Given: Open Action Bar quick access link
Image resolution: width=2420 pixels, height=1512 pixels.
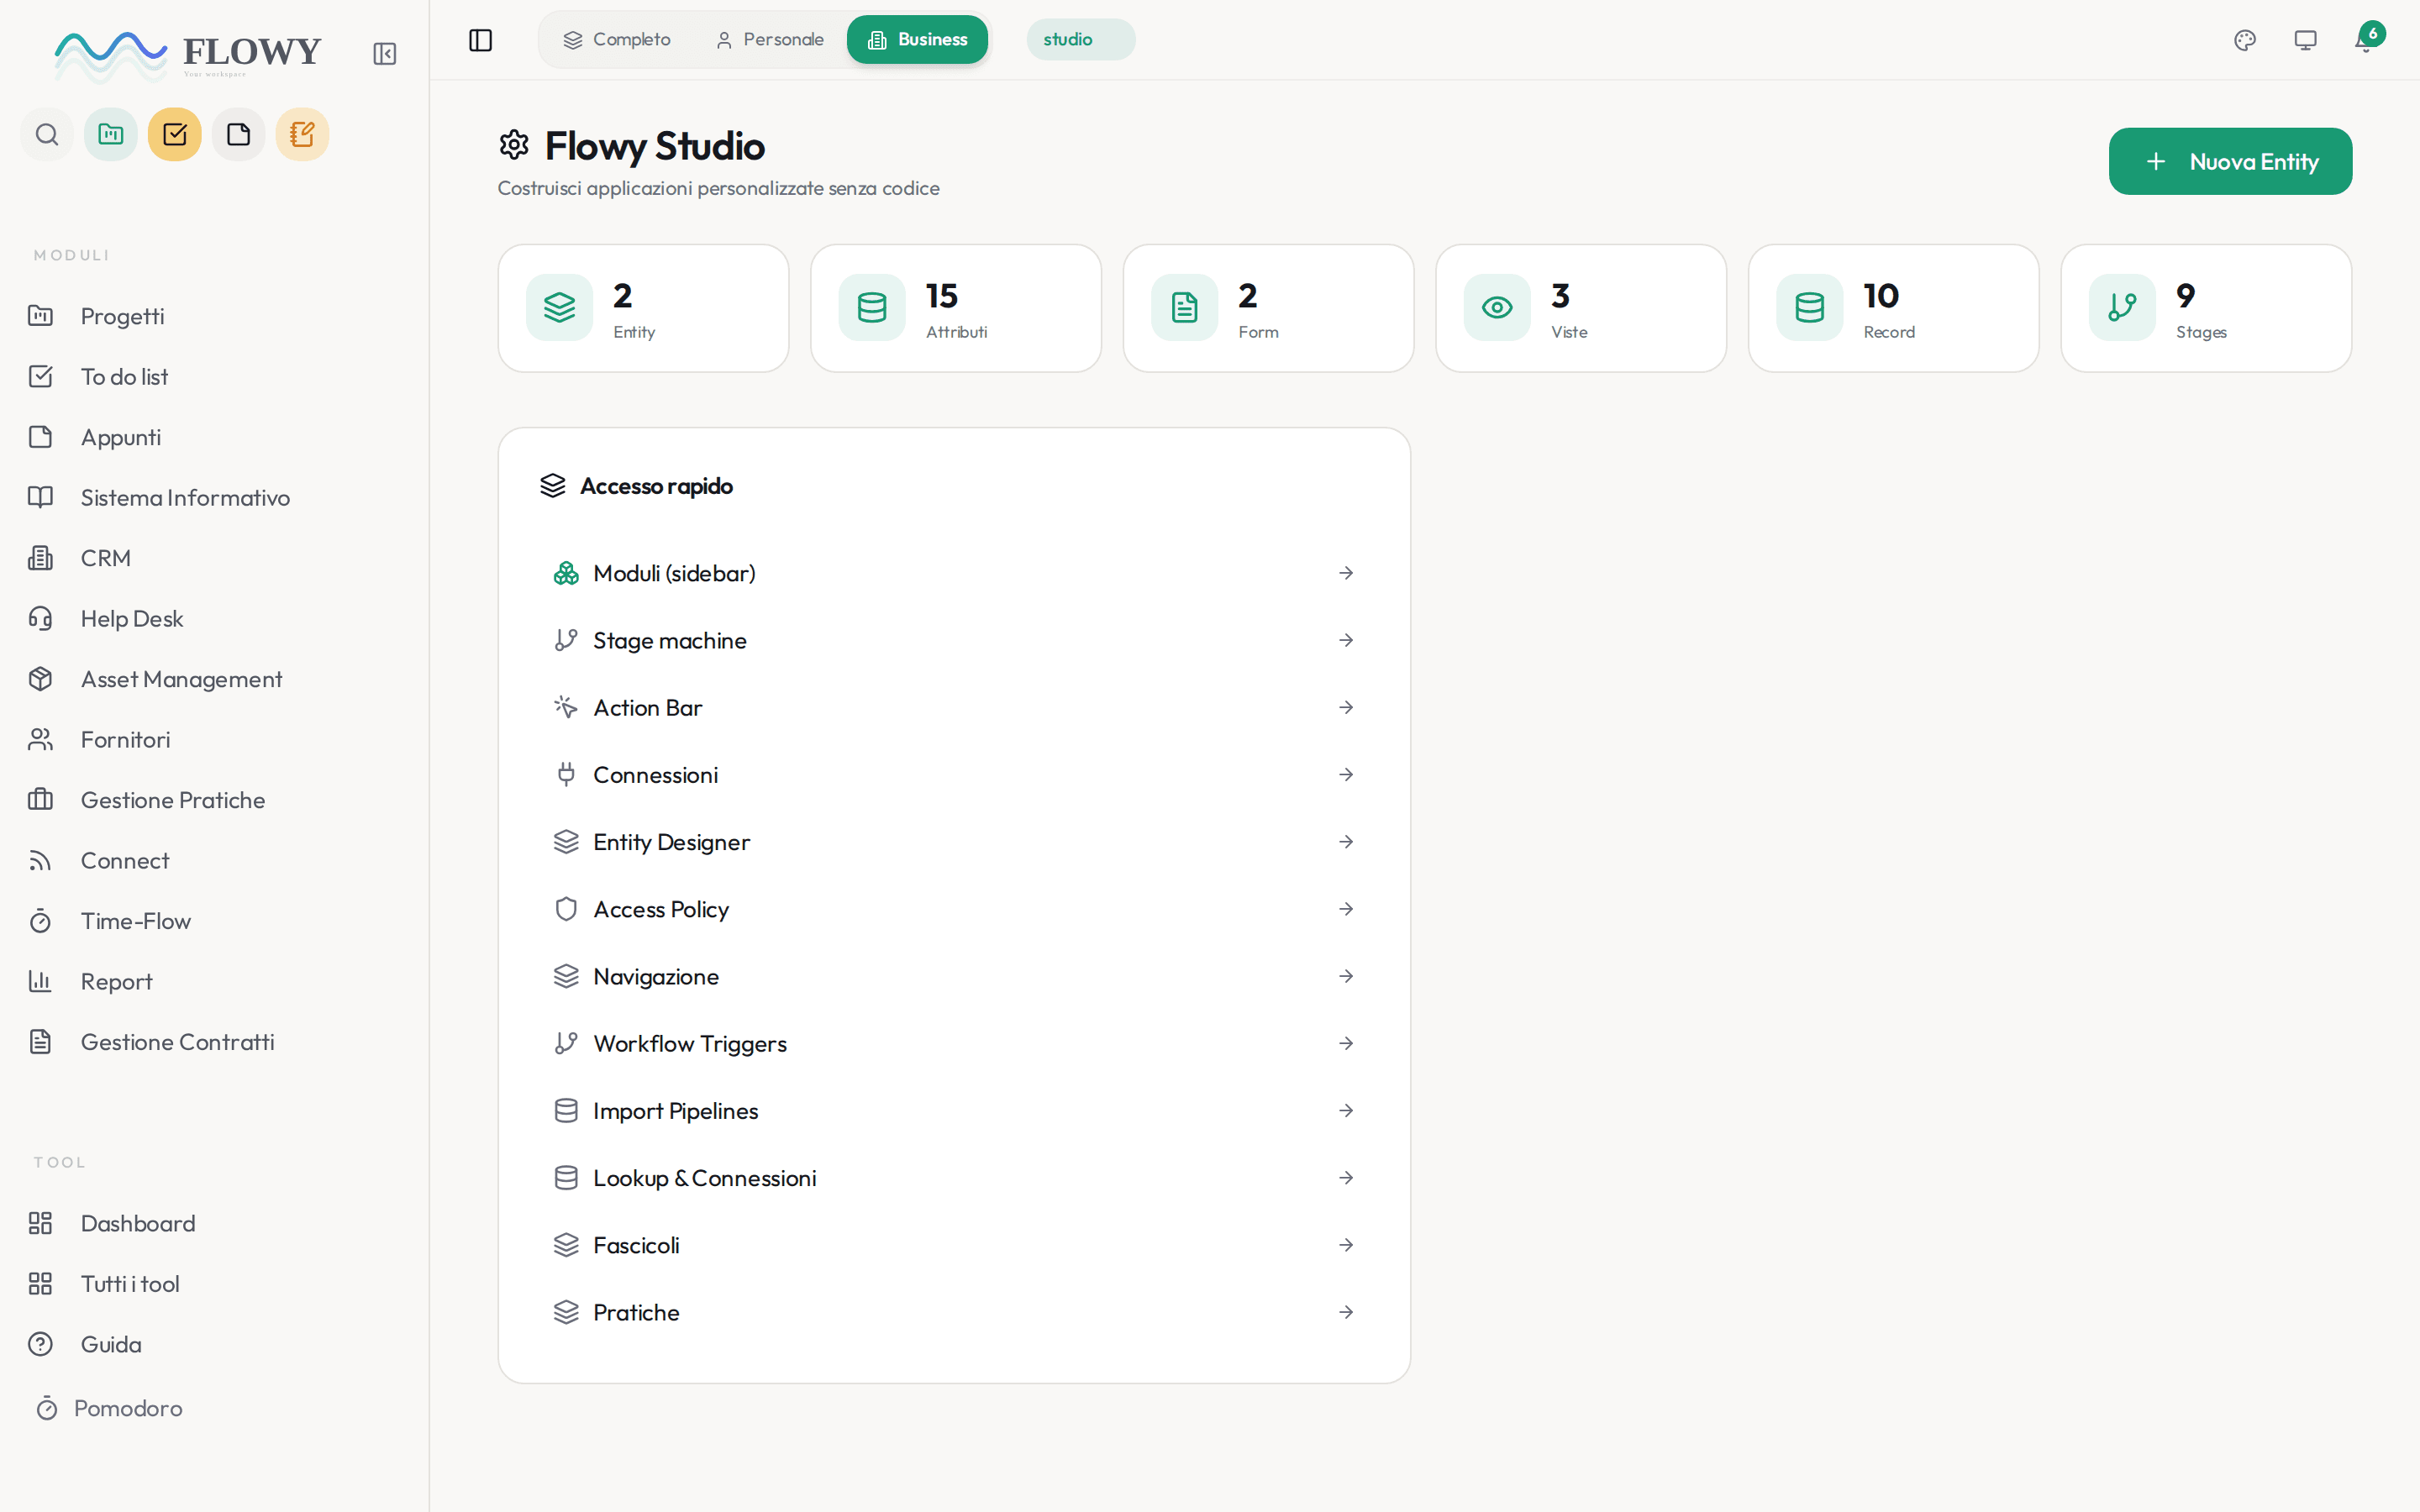Looking at the screenshot, I should point(954,707).
